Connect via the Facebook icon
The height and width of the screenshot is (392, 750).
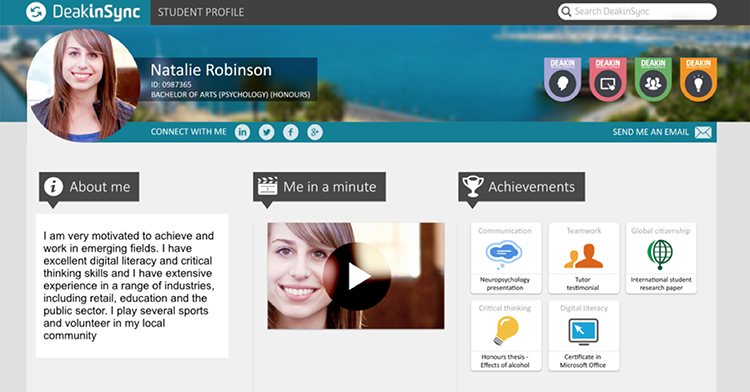coord(290,132)
